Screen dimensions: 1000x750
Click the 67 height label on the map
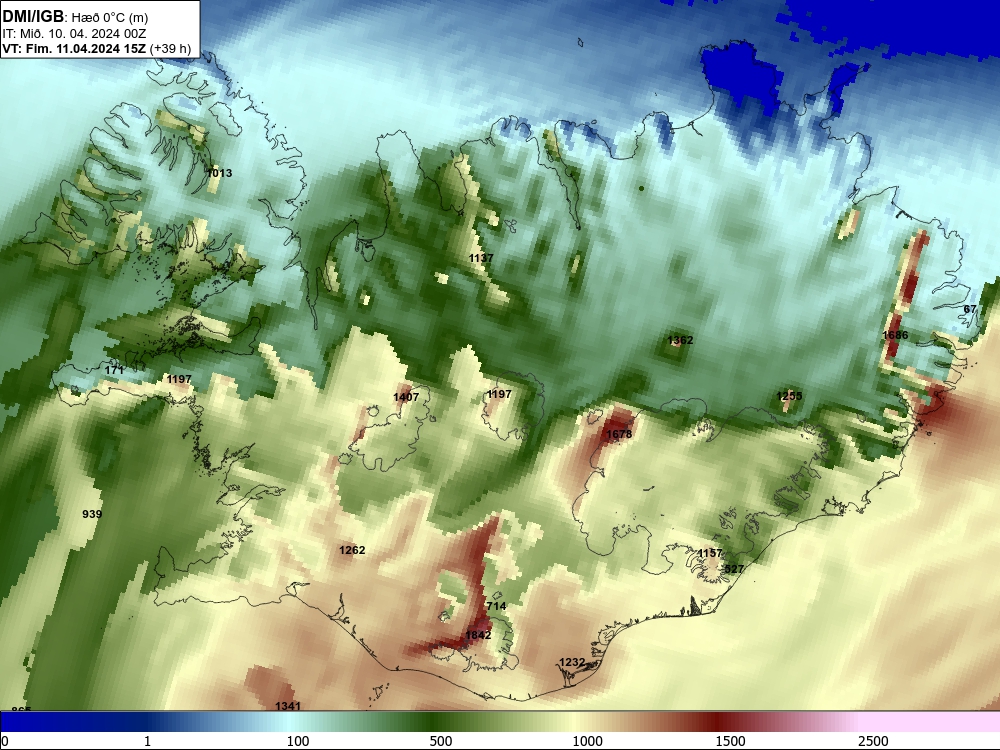click(x=970, y=309)
